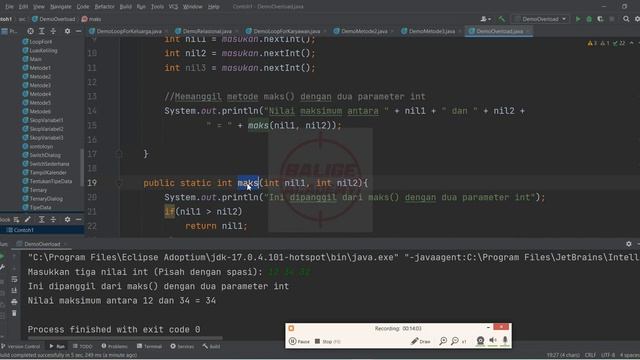Run with coverage icon in toolbar
Image resolution: width=640 pixels, height=360 pixels.
click(600, 19)
